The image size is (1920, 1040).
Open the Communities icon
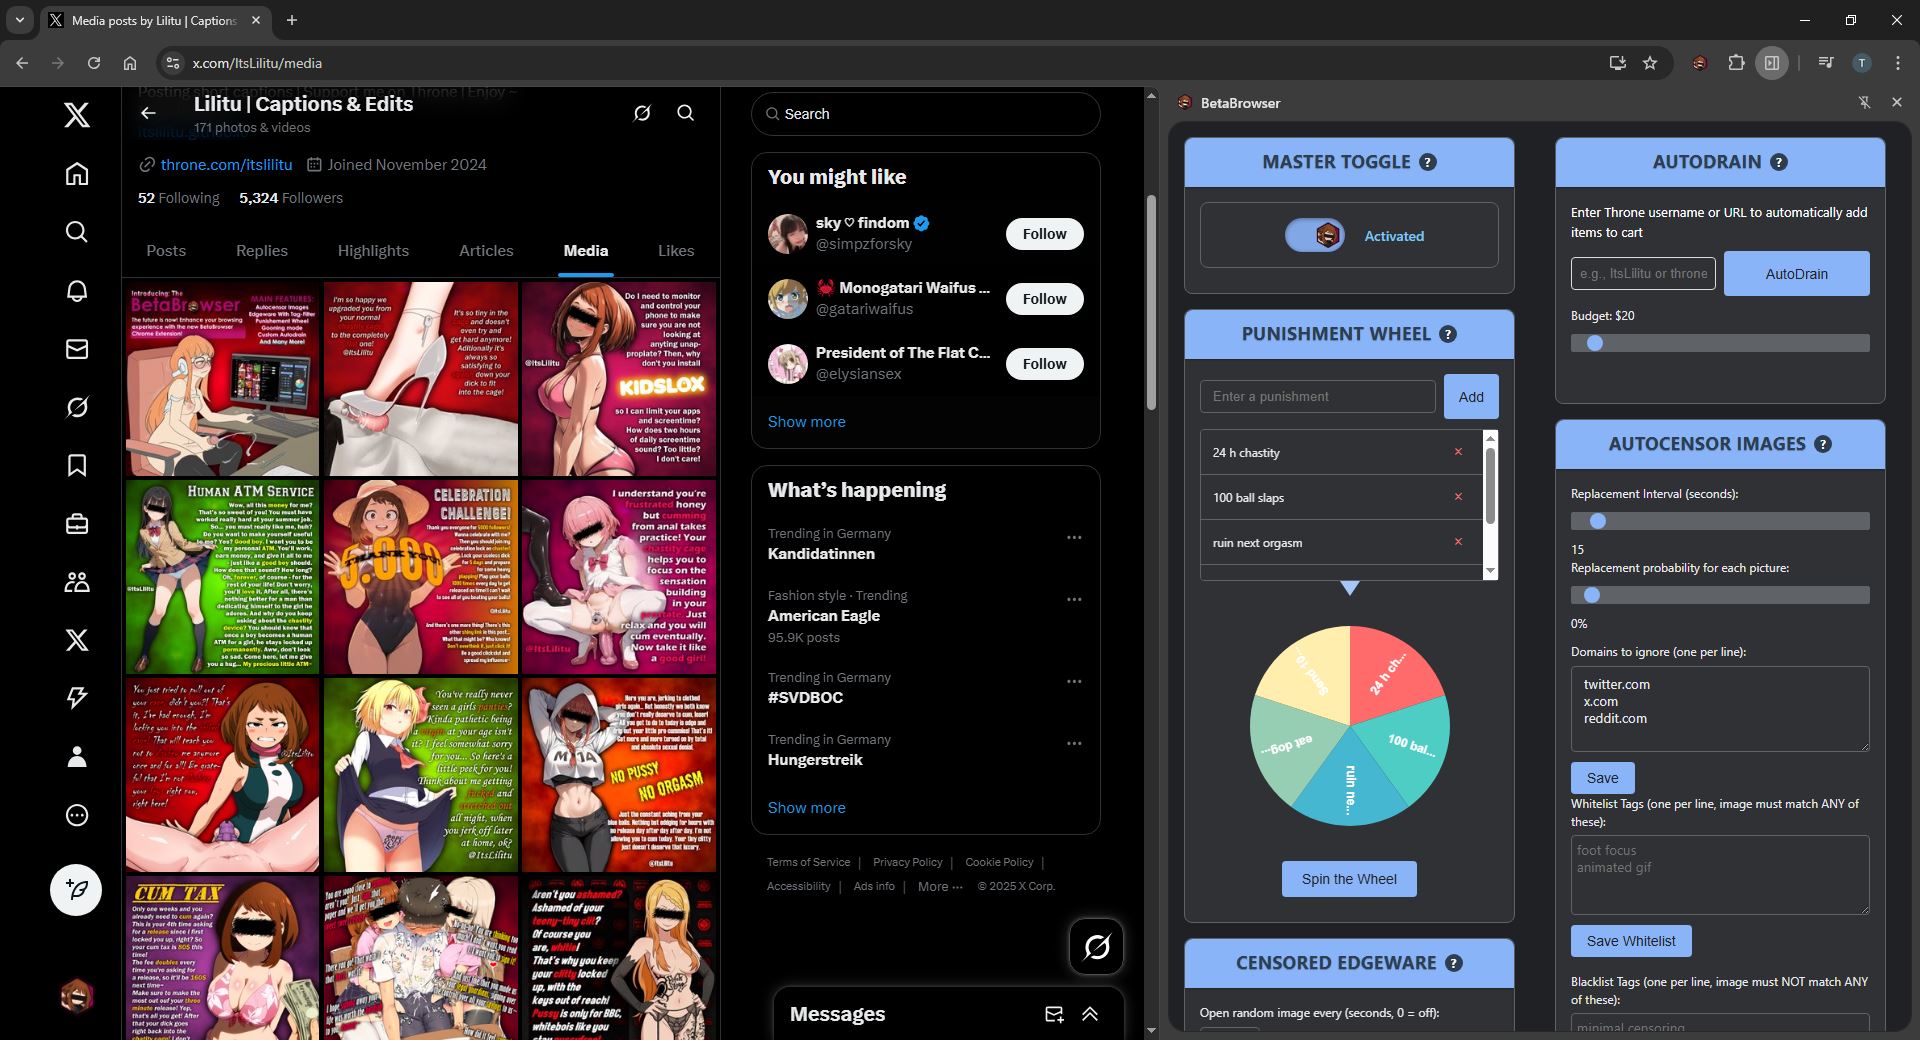click(77, 582)
